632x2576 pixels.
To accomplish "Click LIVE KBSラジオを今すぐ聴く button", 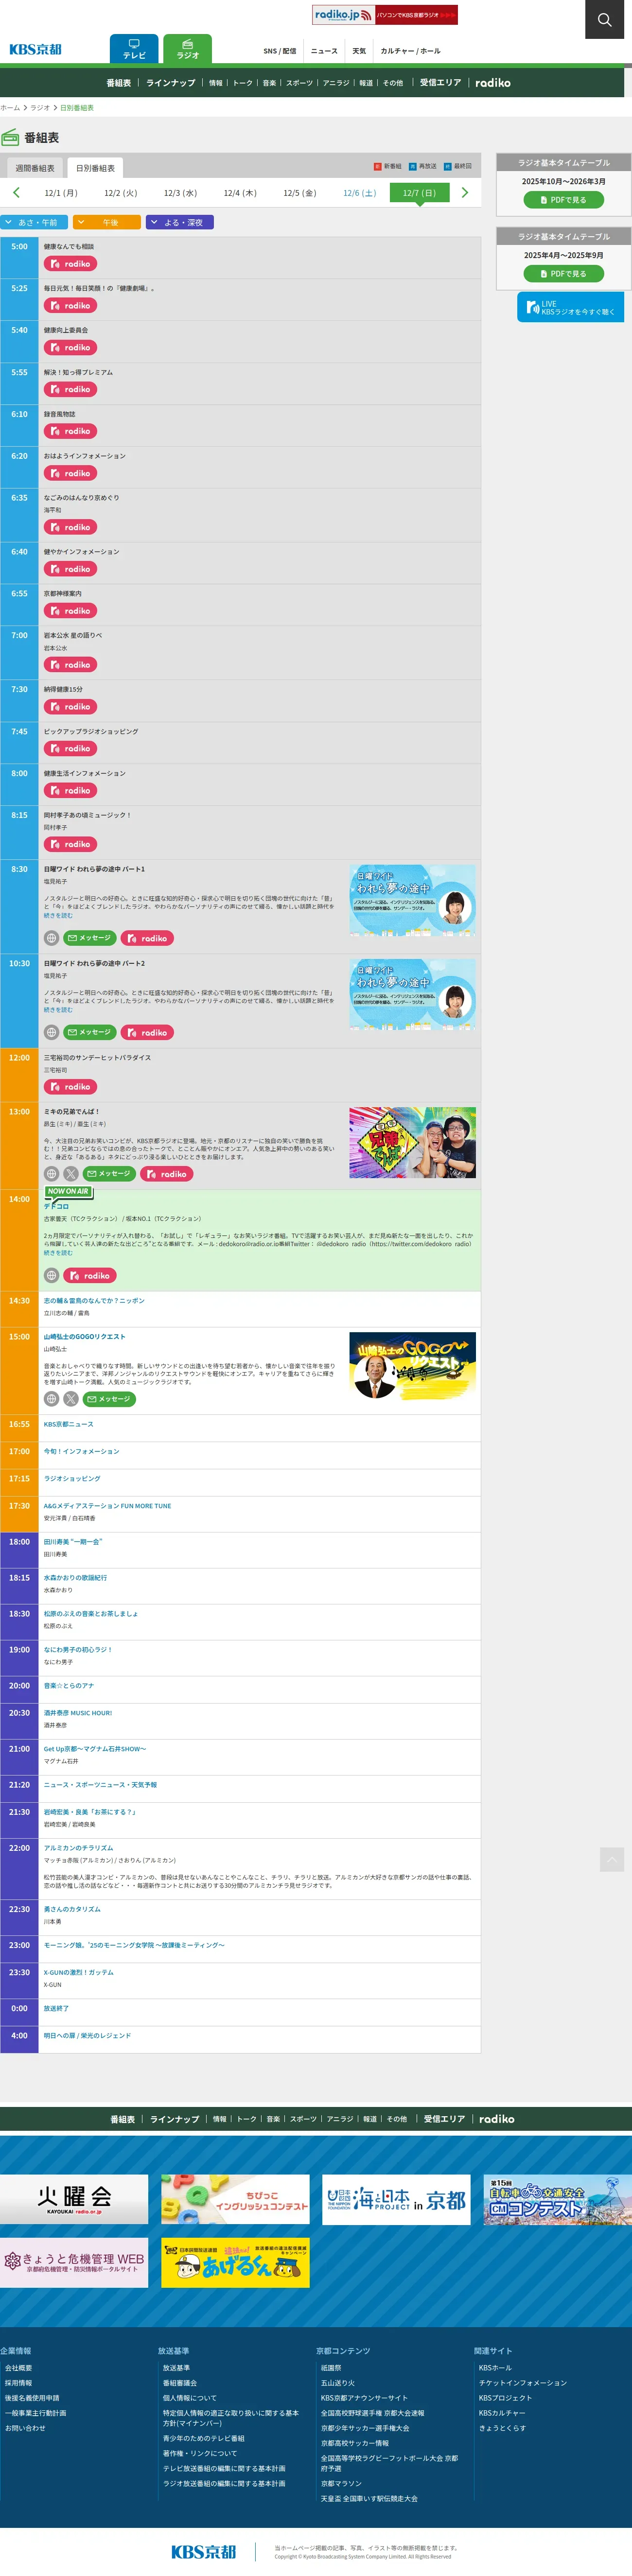I will pyautogui.click(x=570, y=308).
